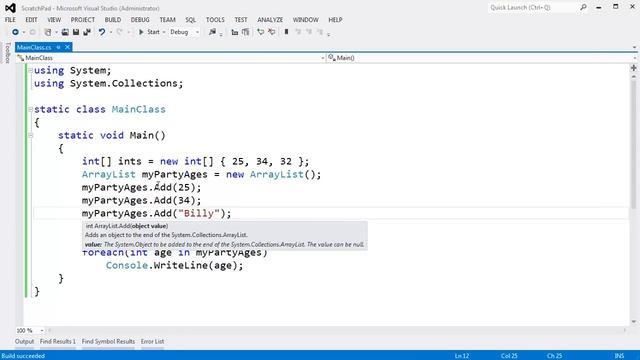Viewport: 640px width, 360px height.
Task: Switch to the Find Symbol Results tab
Action: (108, 341)
